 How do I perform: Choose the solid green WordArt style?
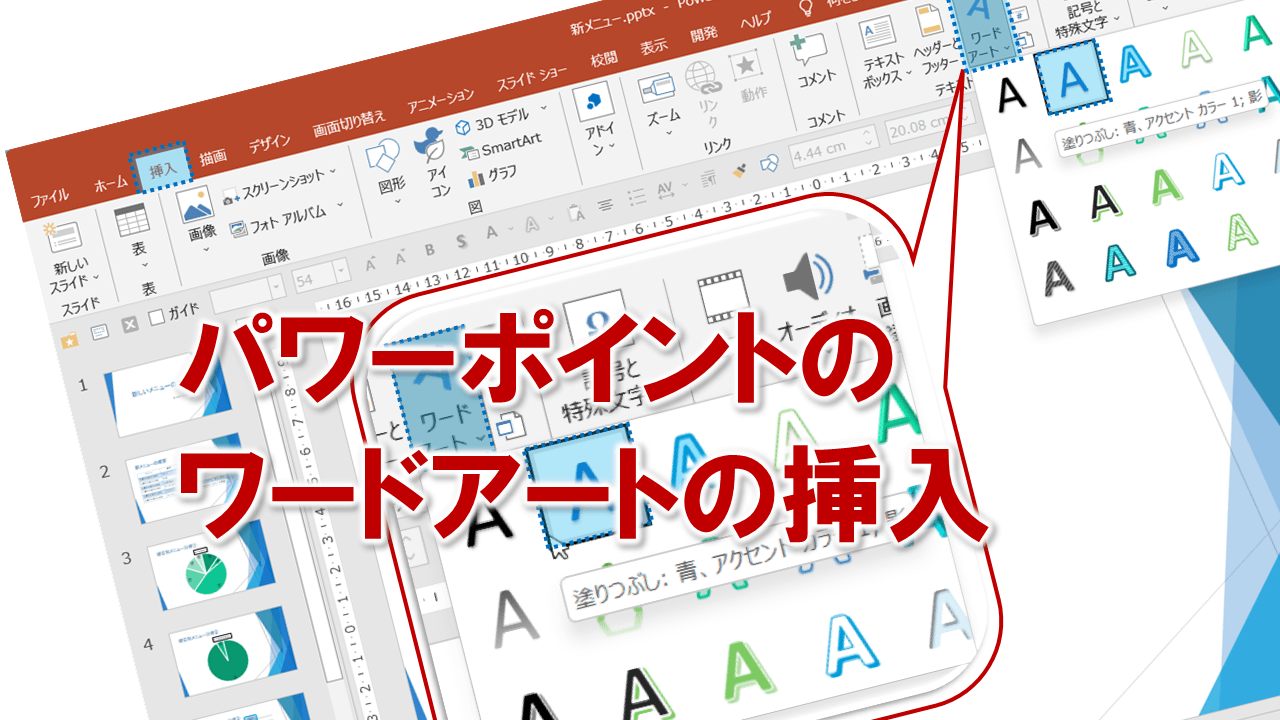(1168, 185)
